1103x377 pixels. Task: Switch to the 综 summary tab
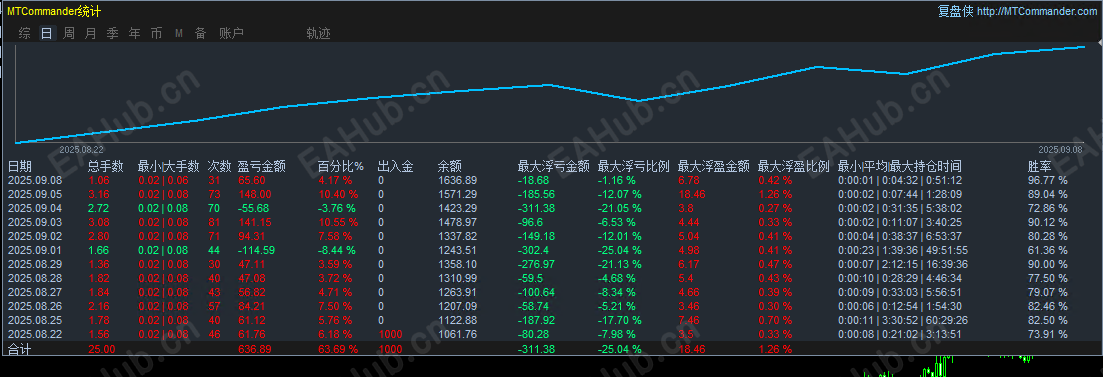point(25,33)
